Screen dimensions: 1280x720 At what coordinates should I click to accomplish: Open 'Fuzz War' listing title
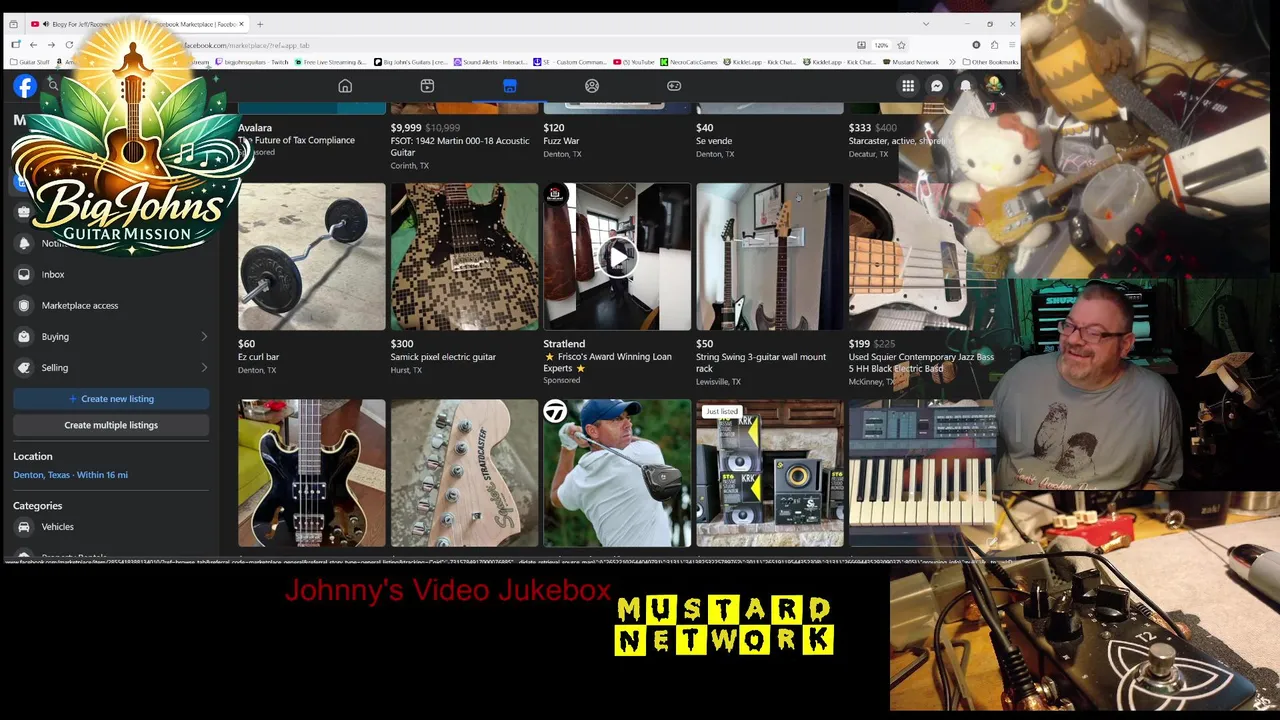561,141
